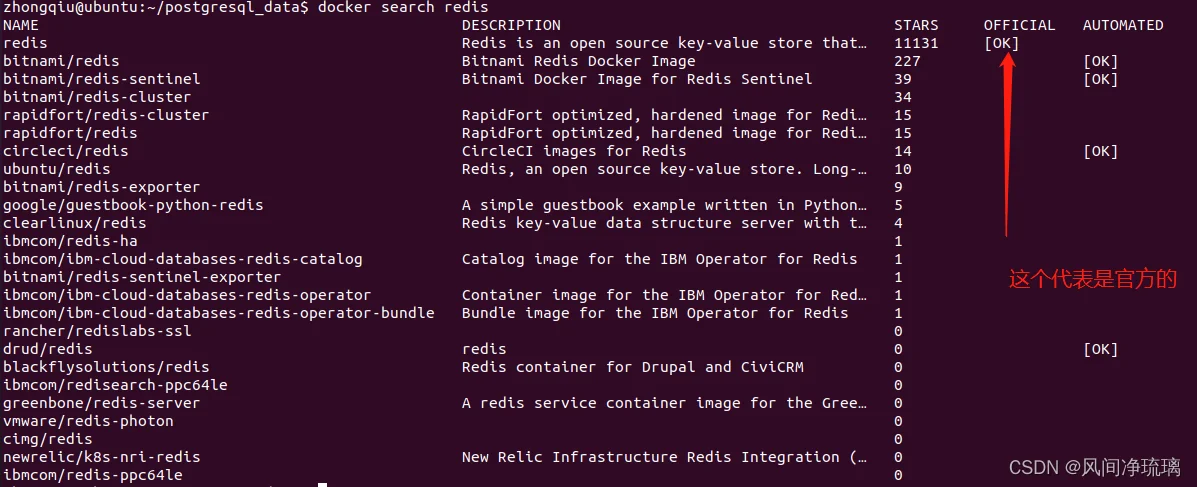Click the OFFICIAL column header
Image resolution: width=1197 pixels, height=487 pixels.
[1019, 25]
